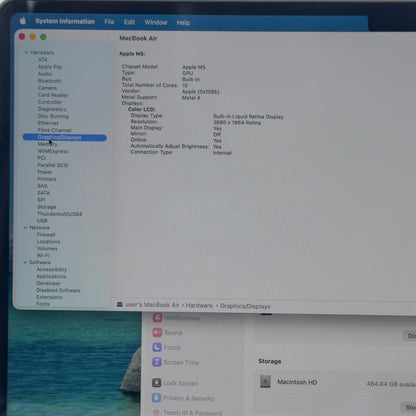
Task: Select Power in the sidebar
Action: pyautogui.click(x=45, y=172)
